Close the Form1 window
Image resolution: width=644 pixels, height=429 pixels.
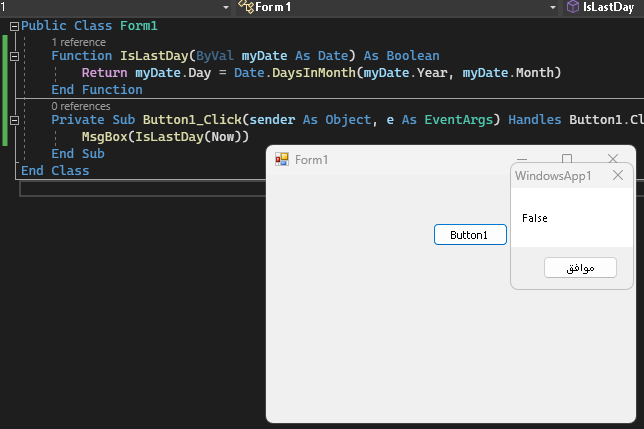point(613,158)
